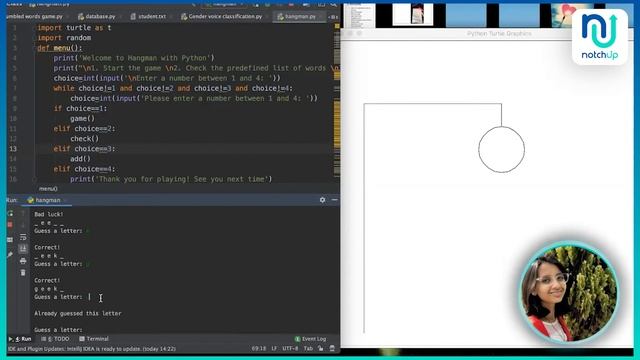Rerun the hangman program
This screenshot has height=360, width=640.
10,213
